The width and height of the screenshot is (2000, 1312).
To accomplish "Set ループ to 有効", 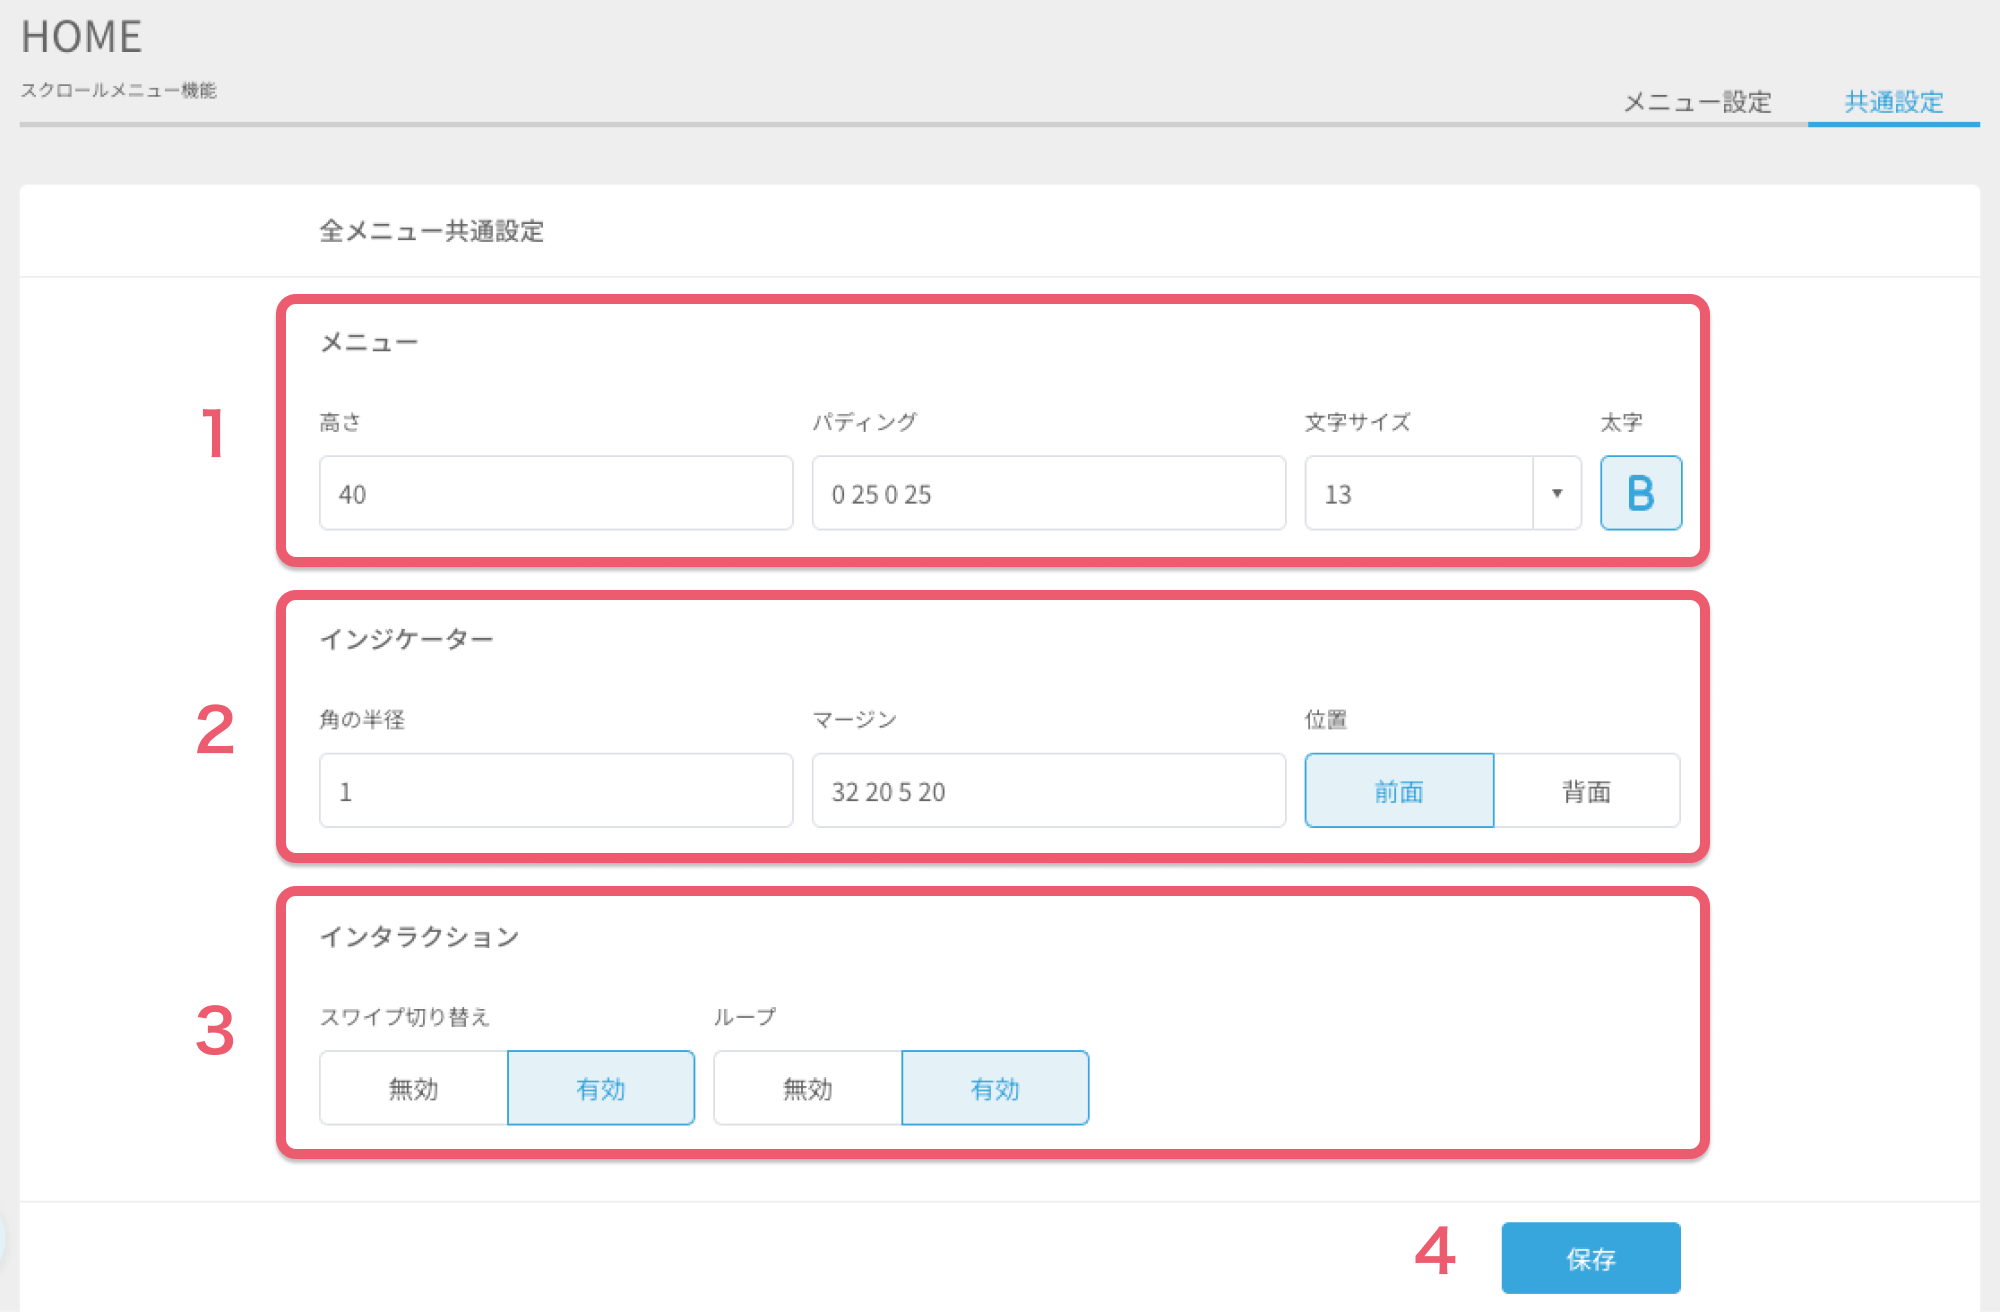I will click(995, 1088).
